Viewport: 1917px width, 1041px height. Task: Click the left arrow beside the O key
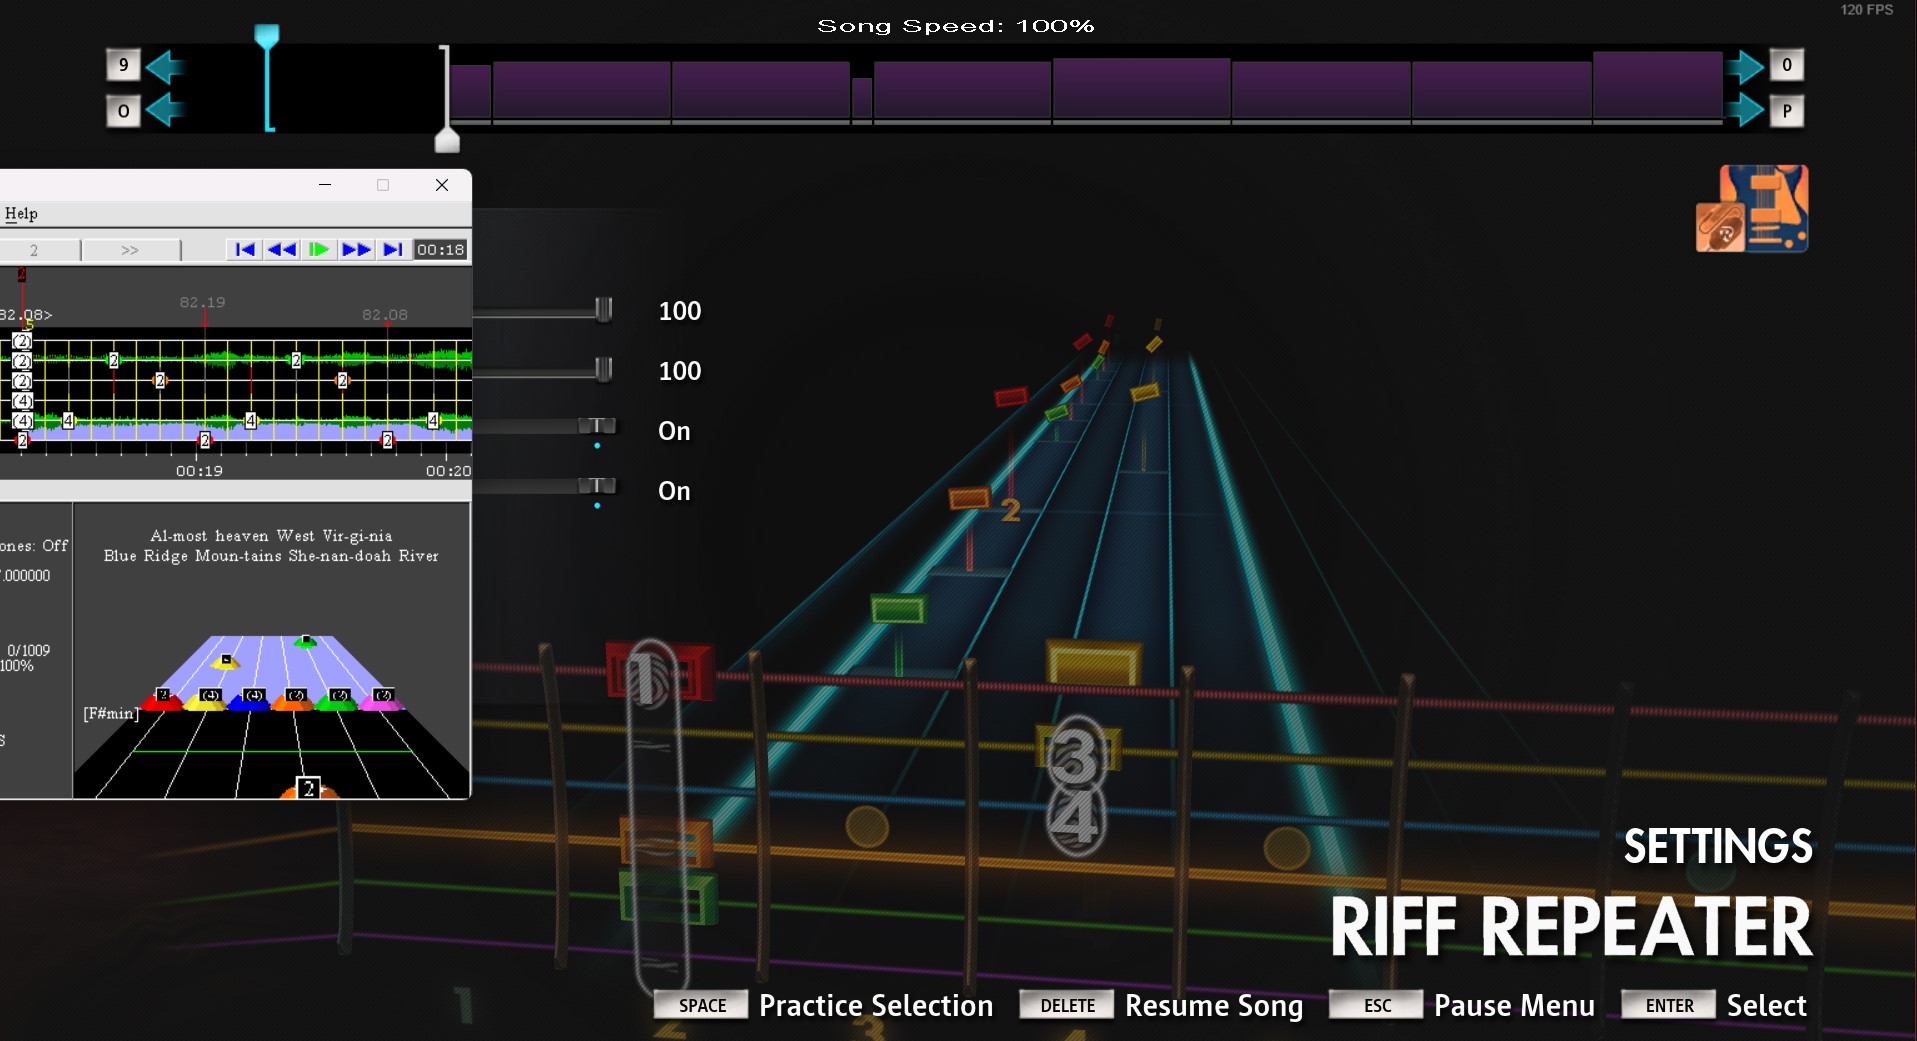click(x=165, y=110)
